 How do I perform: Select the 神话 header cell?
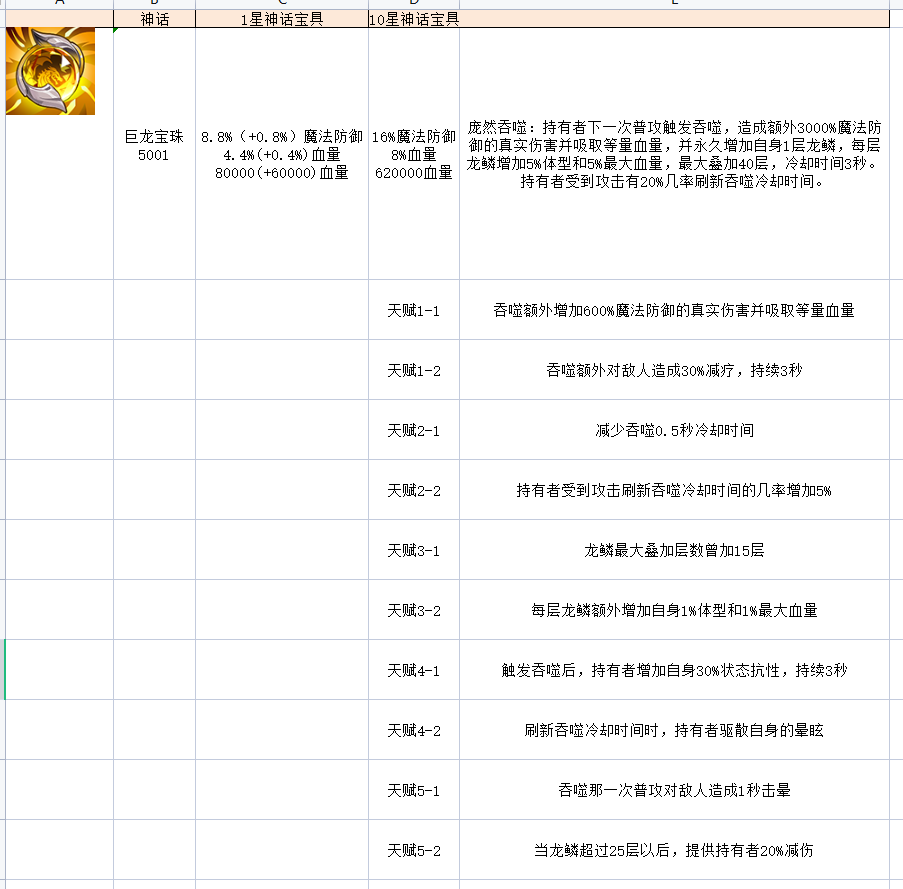tap(154, 19)
